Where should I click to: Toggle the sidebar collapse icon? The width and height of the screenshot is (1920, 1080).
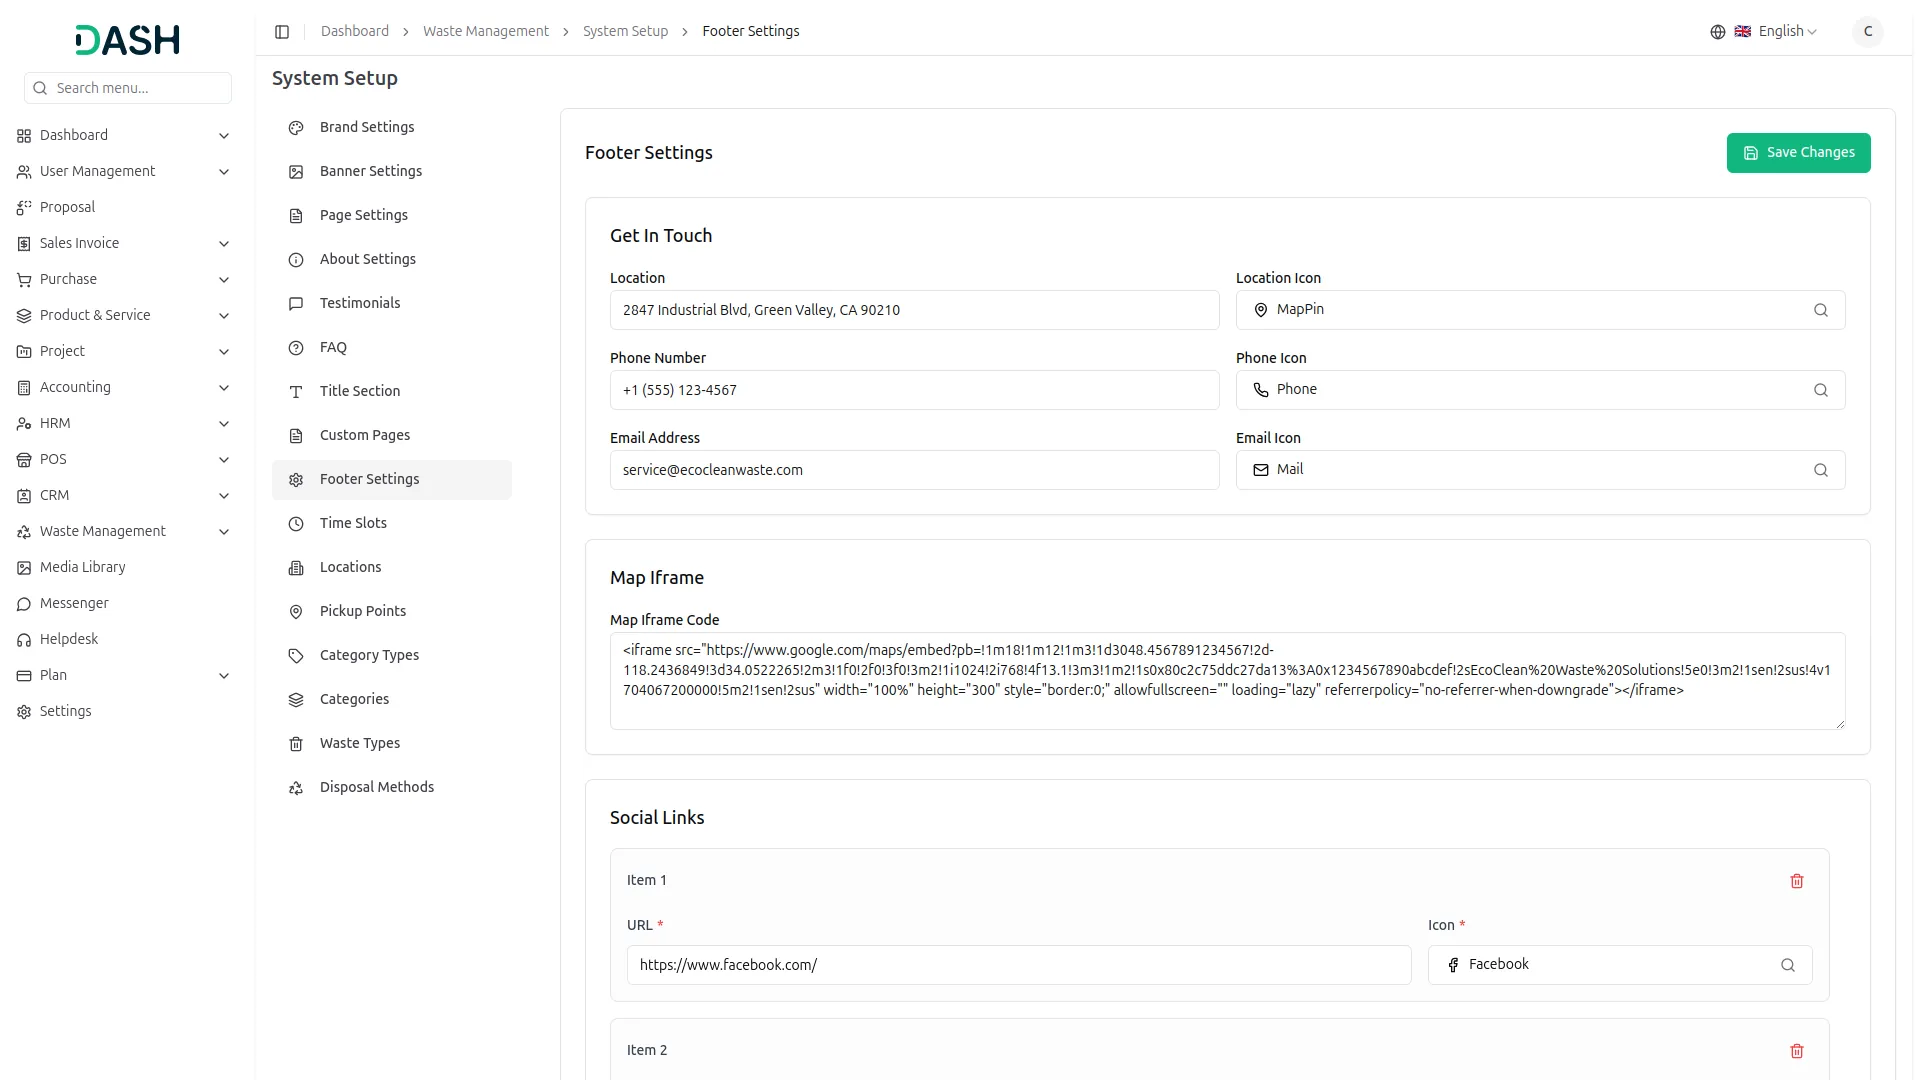coord(282,32)
